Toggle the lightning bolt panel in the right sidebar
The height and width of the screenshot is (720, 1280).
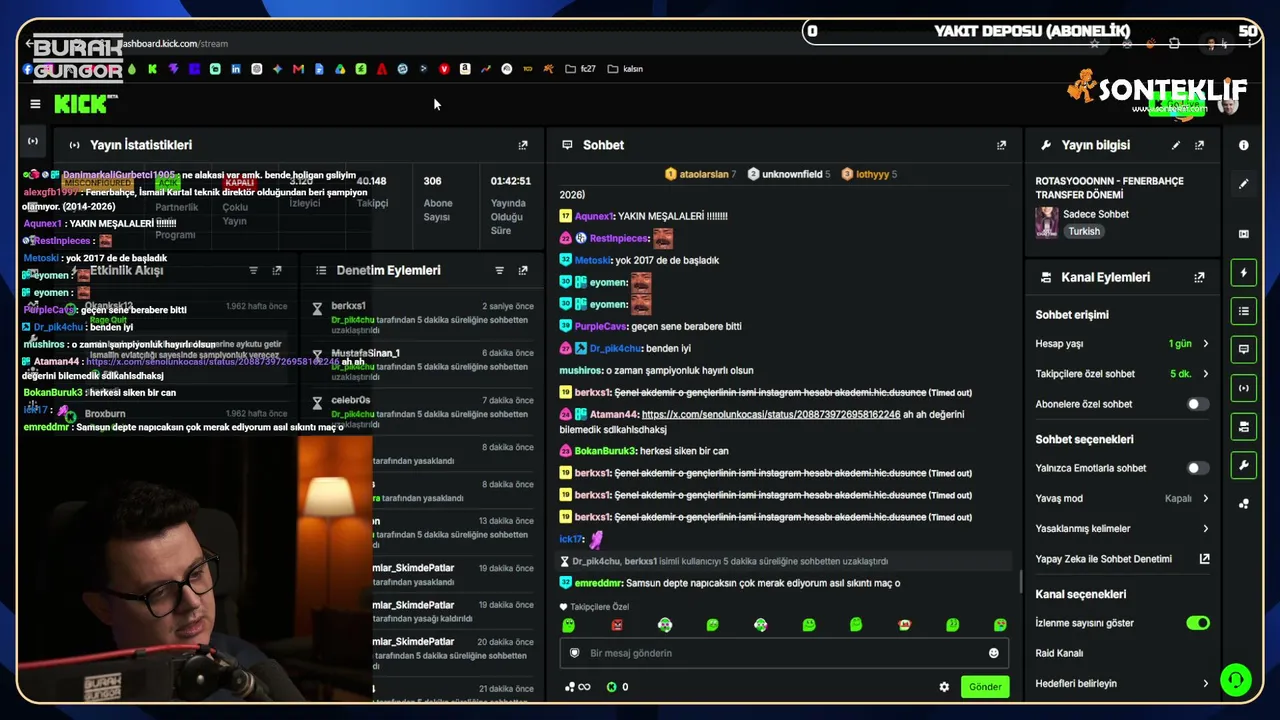(x=1244, y=273)
